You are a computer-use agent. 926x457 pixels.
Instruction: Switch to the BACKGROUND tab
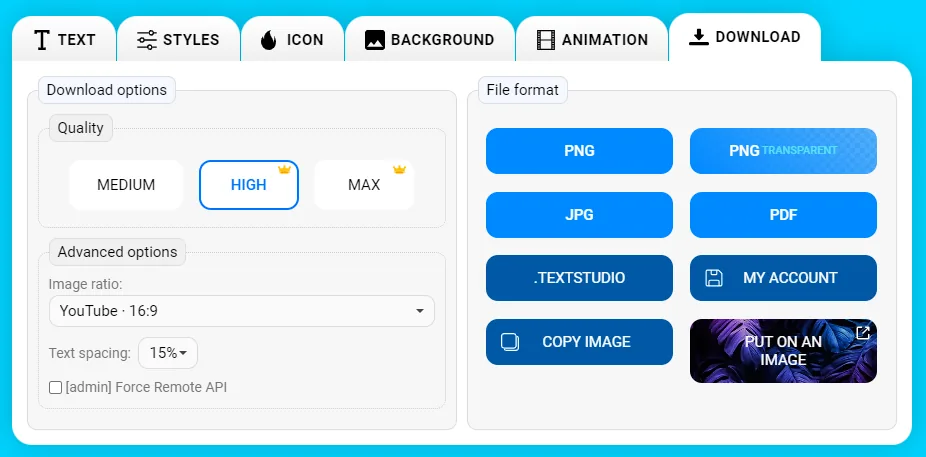[430, 39]
